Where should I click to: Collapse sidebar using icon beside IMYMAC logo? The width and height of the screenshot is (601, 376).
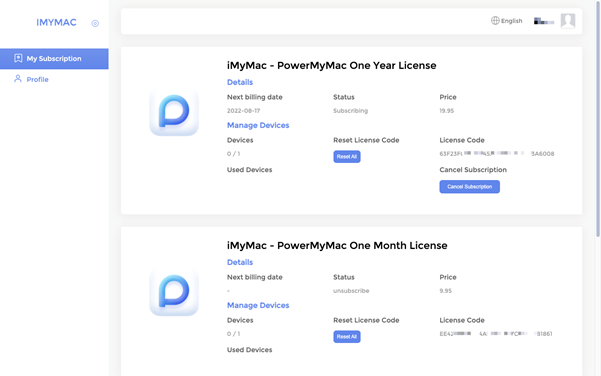95,23
